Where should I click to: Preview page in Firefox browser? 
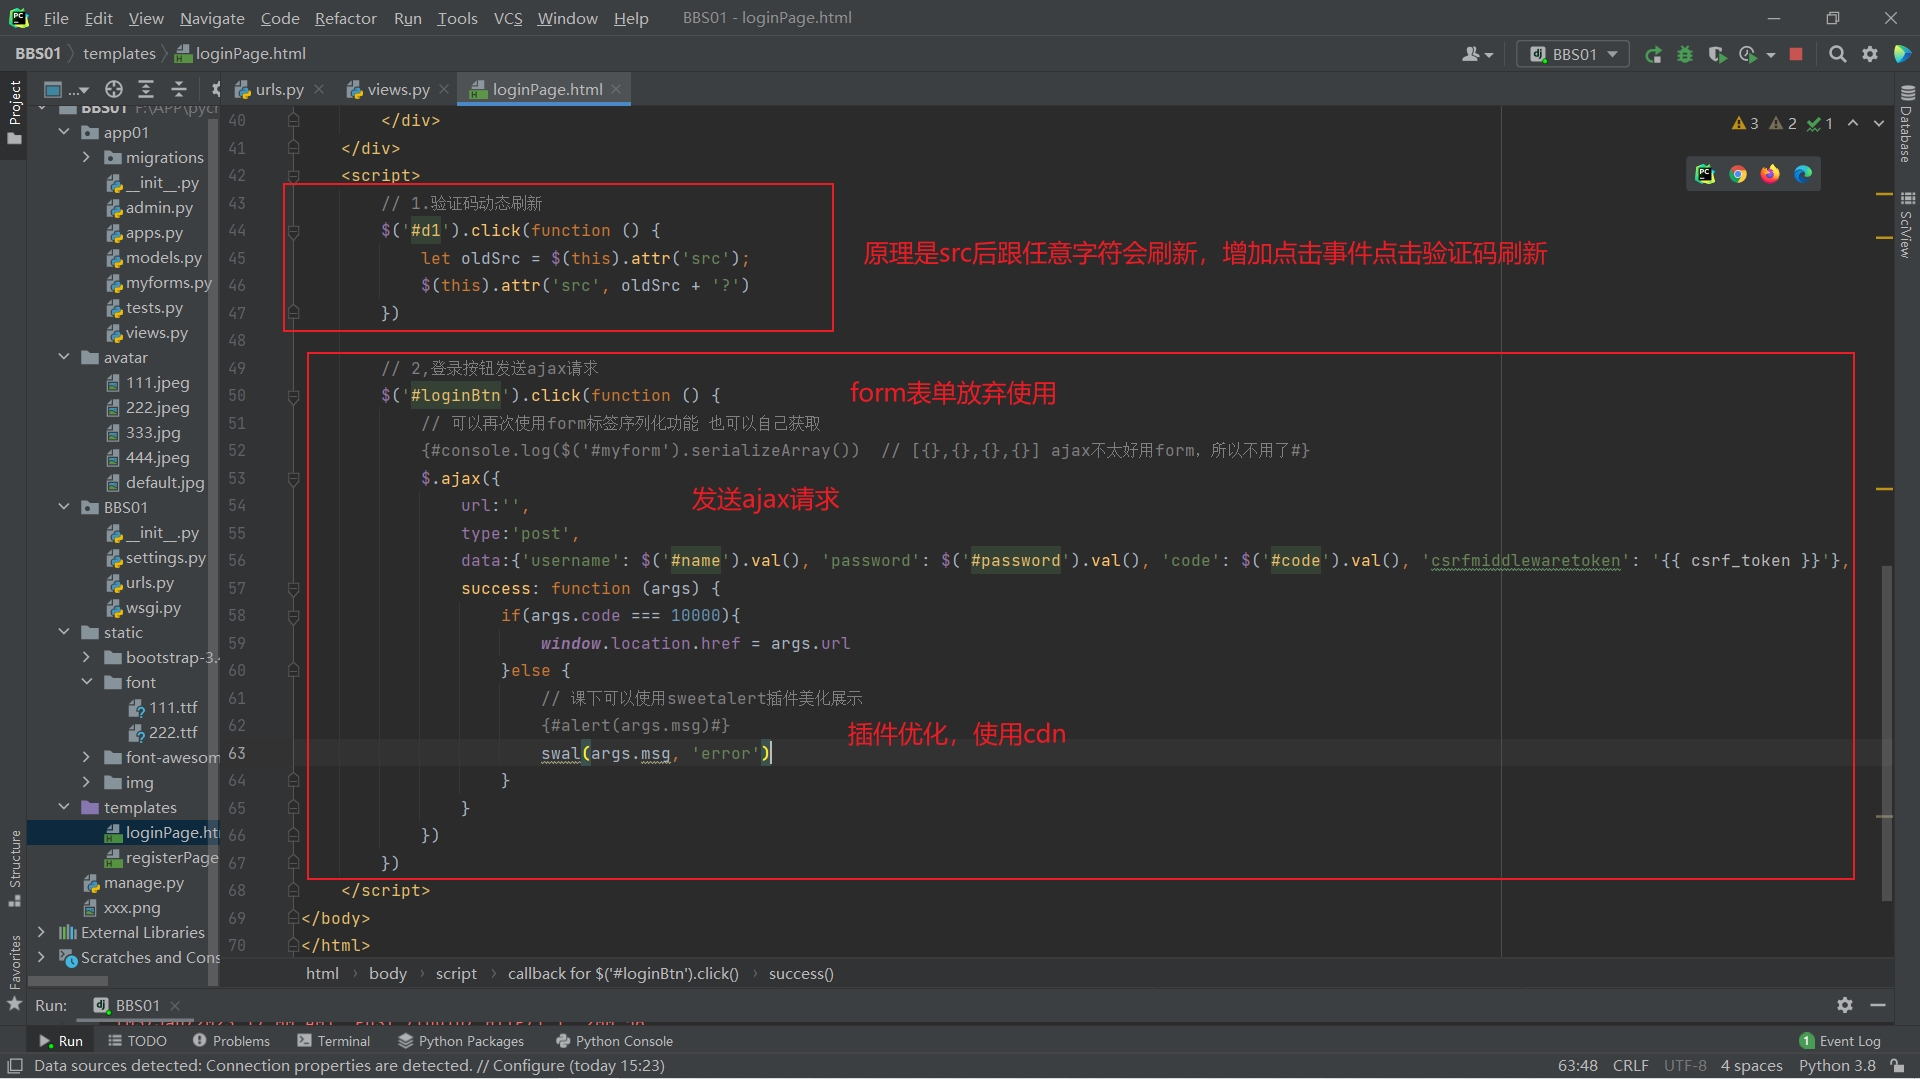coord(1770,174)
